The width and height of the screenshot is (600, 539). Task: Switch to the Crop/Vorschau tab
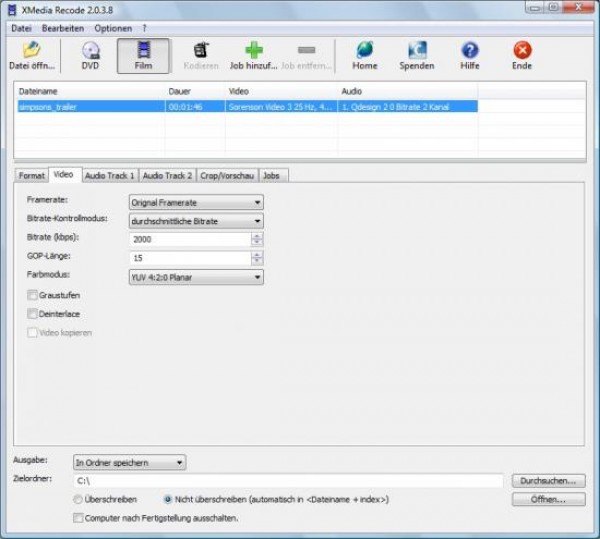pos(226,174)
